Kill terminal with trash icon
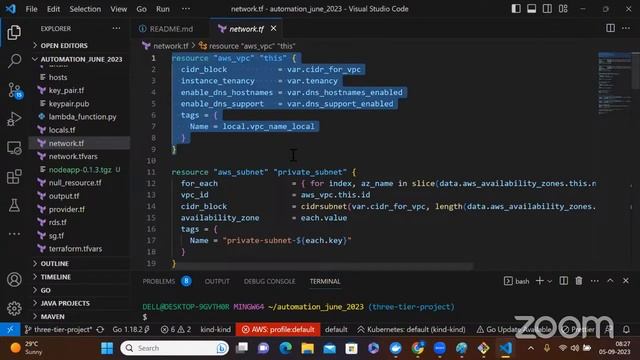 coord(579,281)
